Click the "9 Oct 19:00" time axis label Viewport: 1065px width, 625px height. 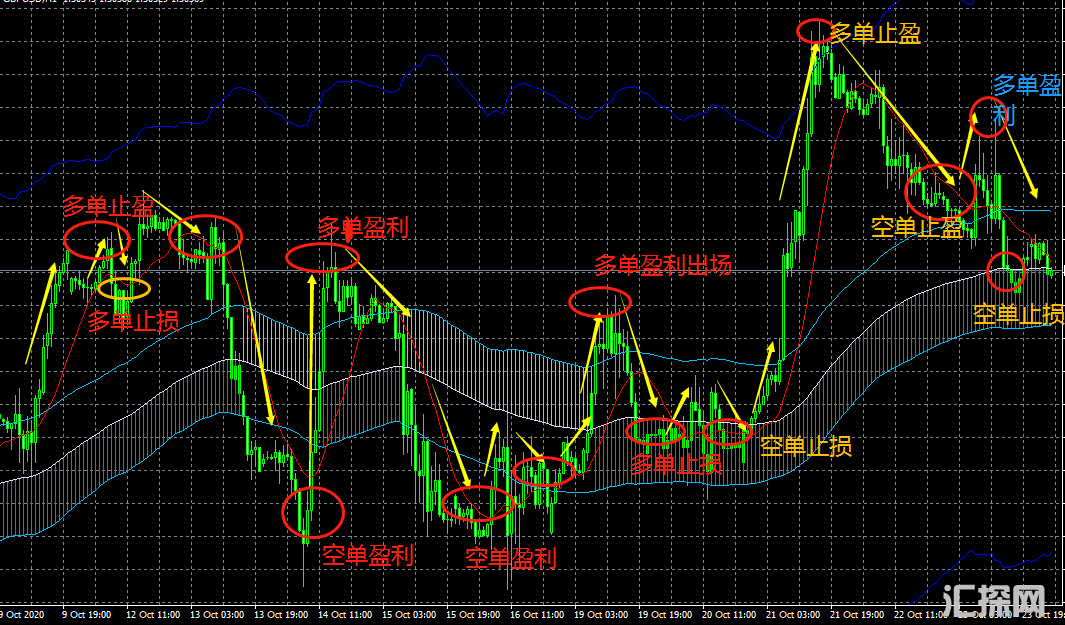88,615
